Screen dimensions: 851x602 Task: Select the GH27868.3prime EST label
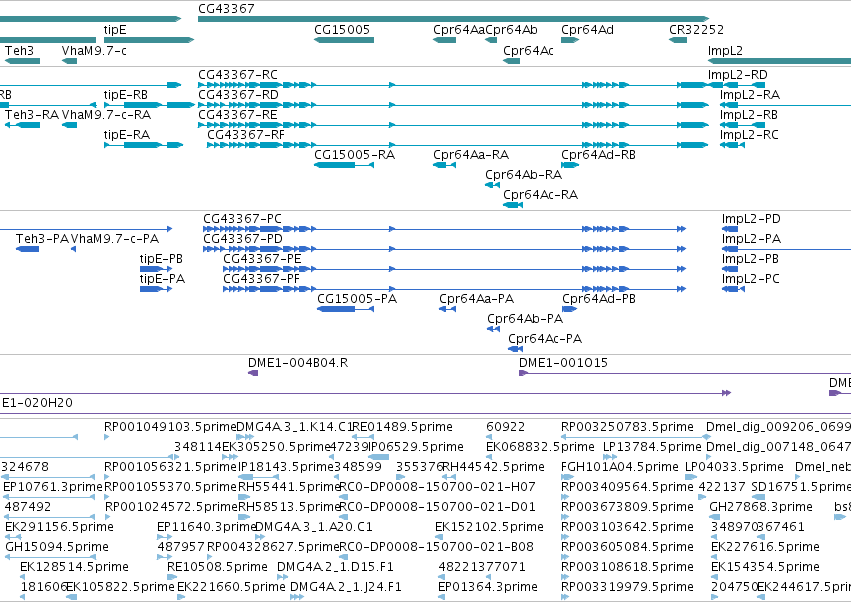click(x=761, y=508)
